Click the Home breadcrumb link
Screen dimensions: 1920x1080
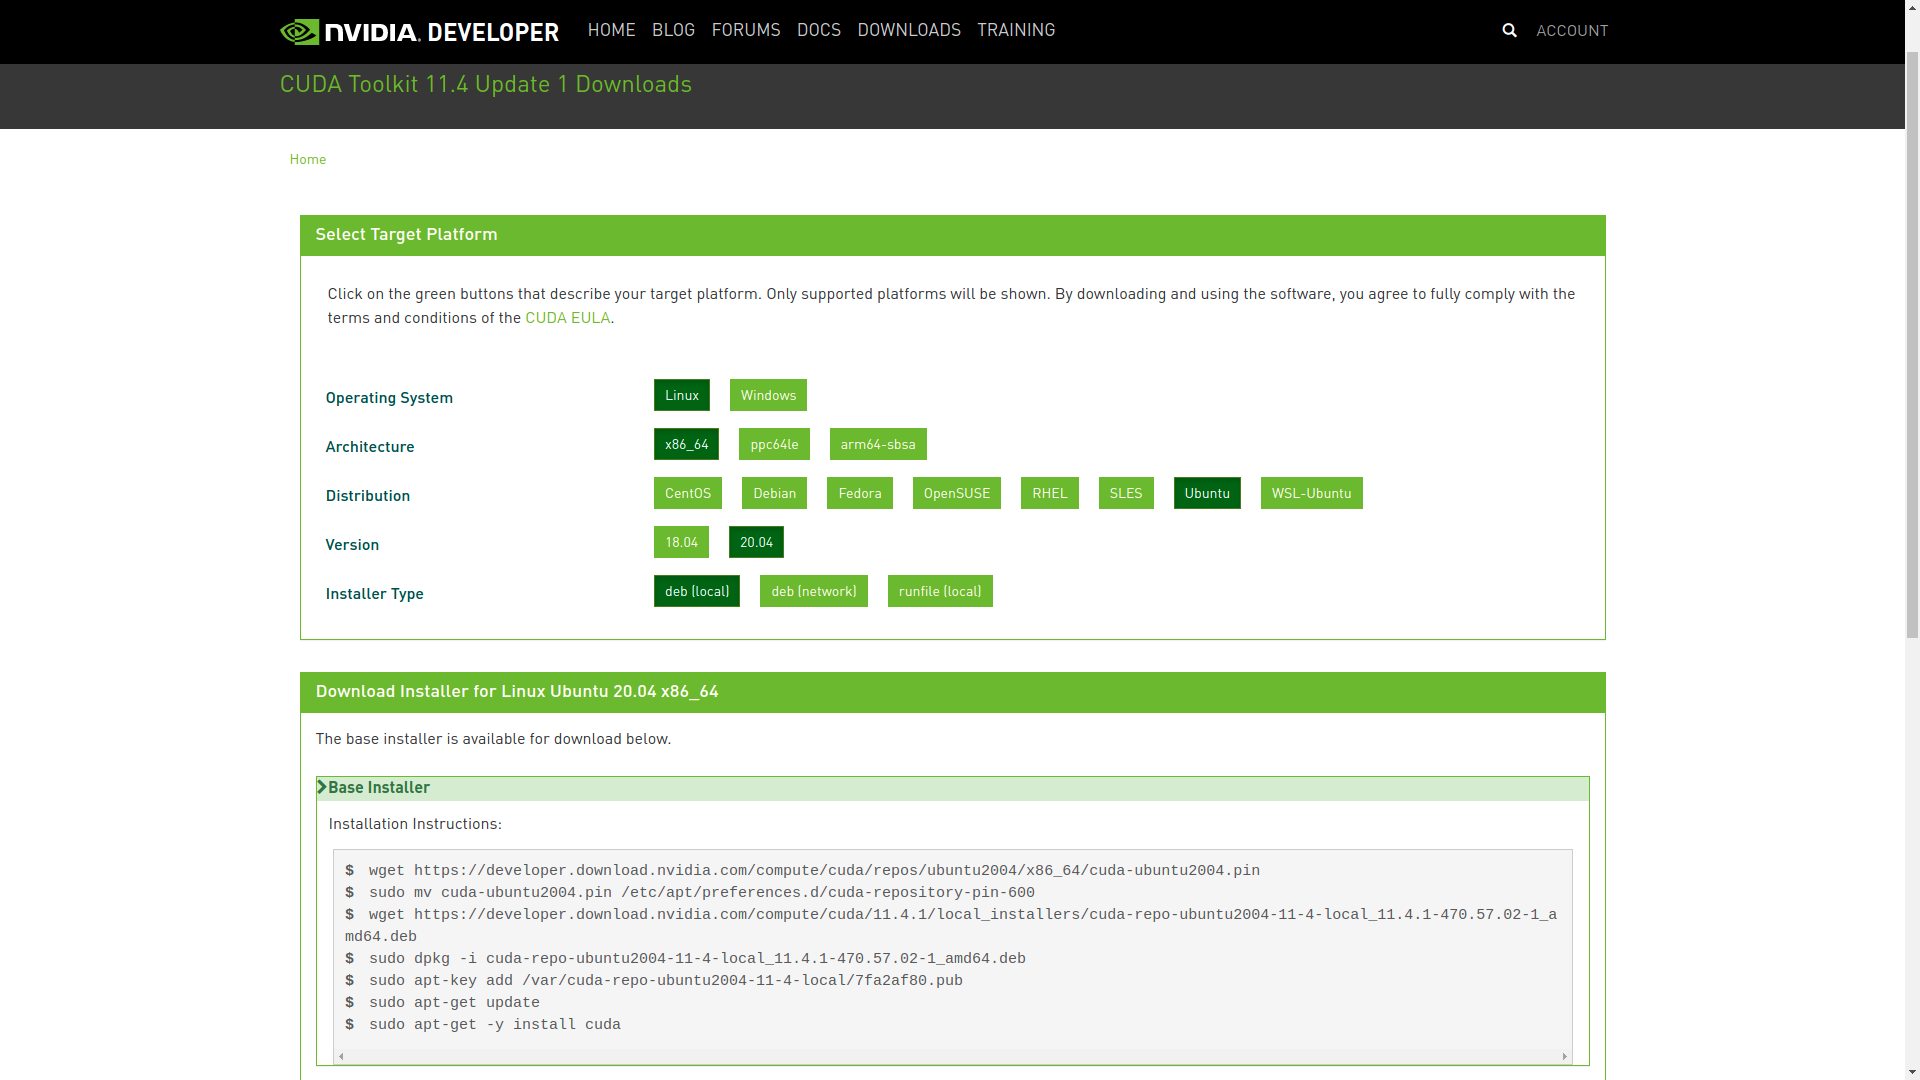coord(307,159)
